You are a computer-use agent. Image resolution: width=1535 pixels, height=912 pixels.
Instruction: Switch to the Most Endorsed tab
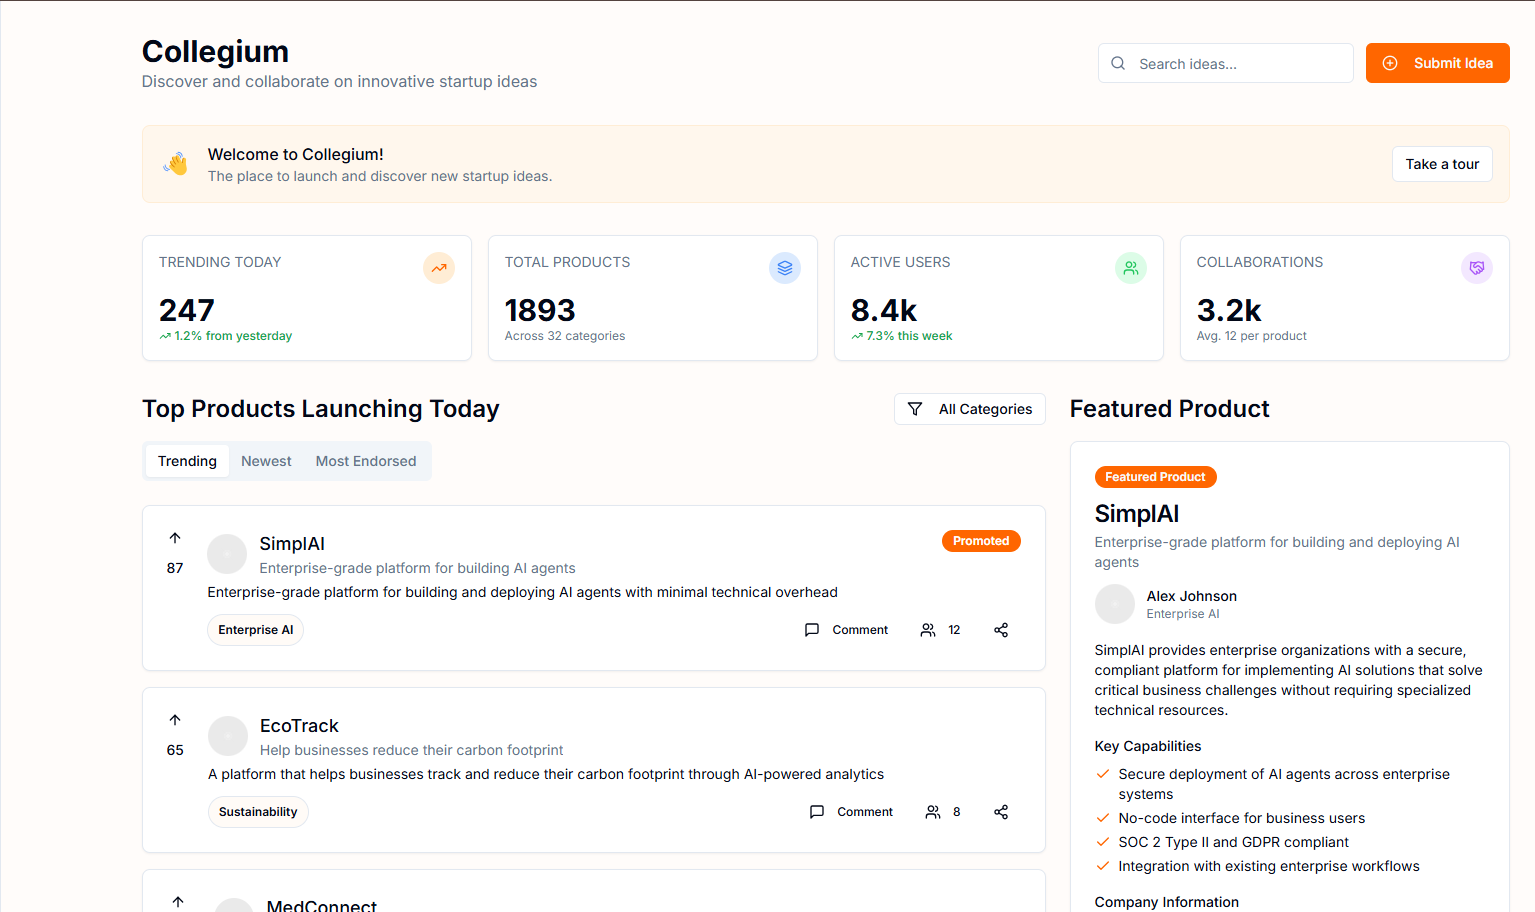(366, 461)
